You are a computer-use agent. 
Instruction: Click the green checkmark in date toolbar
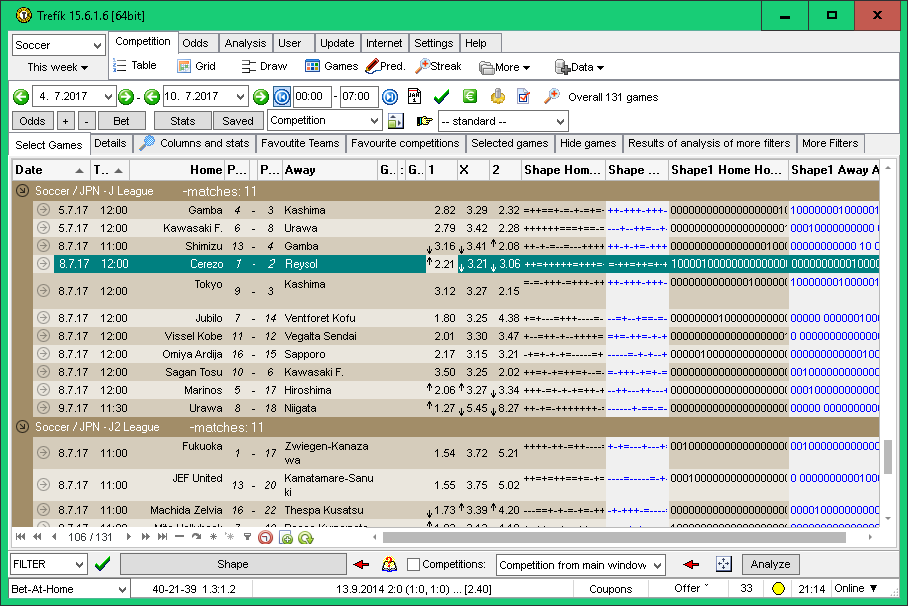coord(441,97)
